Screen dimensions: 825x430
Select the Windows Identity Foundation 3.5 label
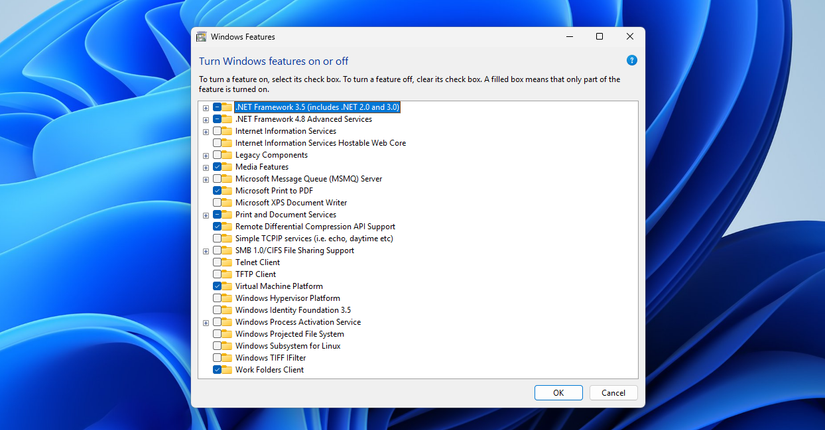[293, 310]
